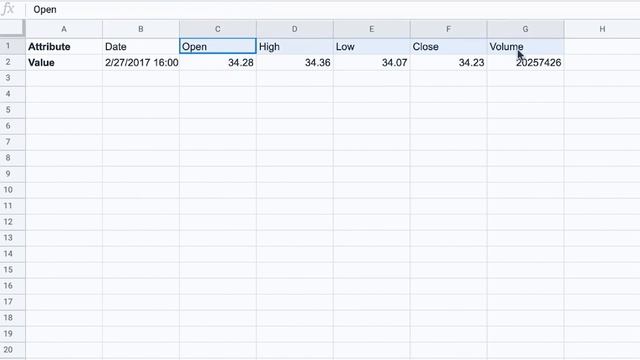
Task: Select column C header
Action: pos(218,29)
